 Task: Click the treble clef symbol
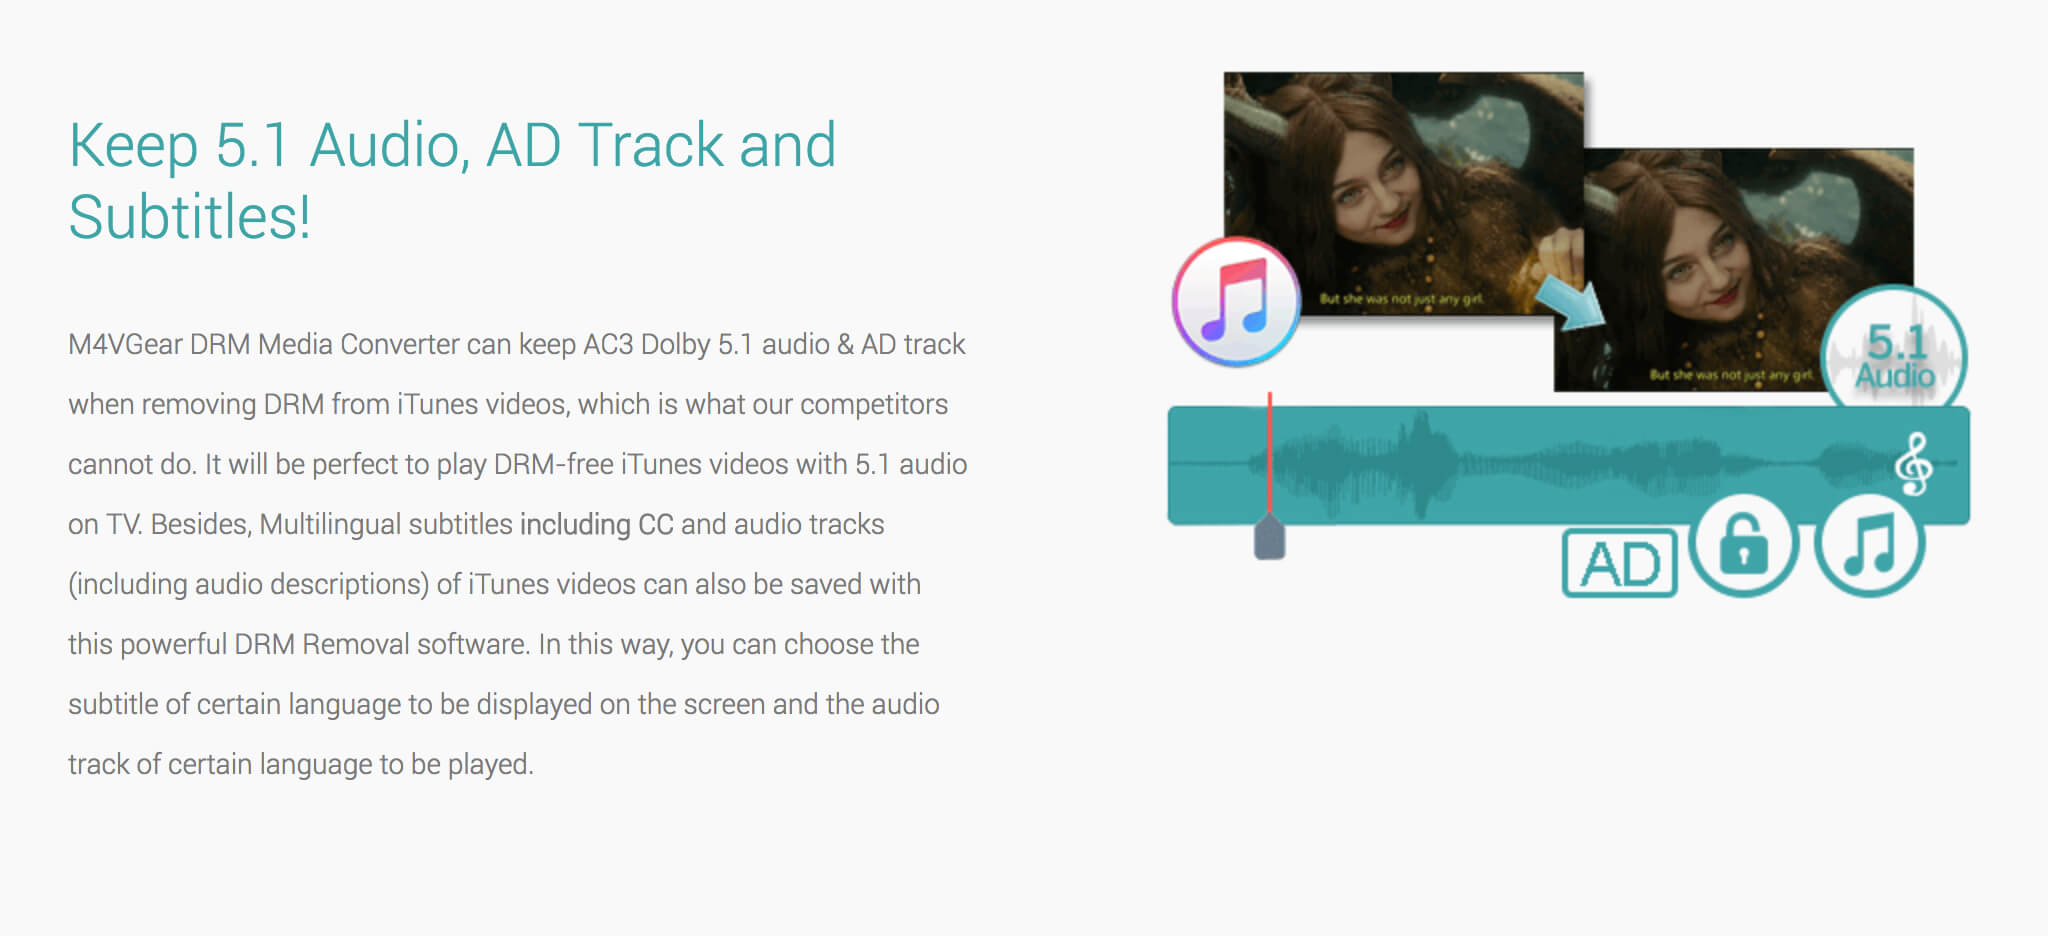pyautogui.click(x=1914, y=464)
